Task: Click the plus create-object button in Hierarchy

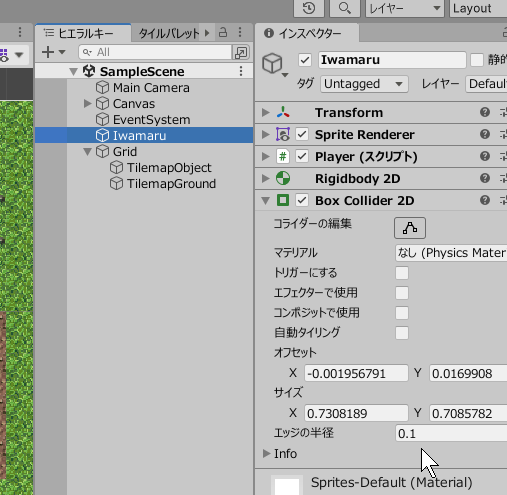Action: point(48,52)
